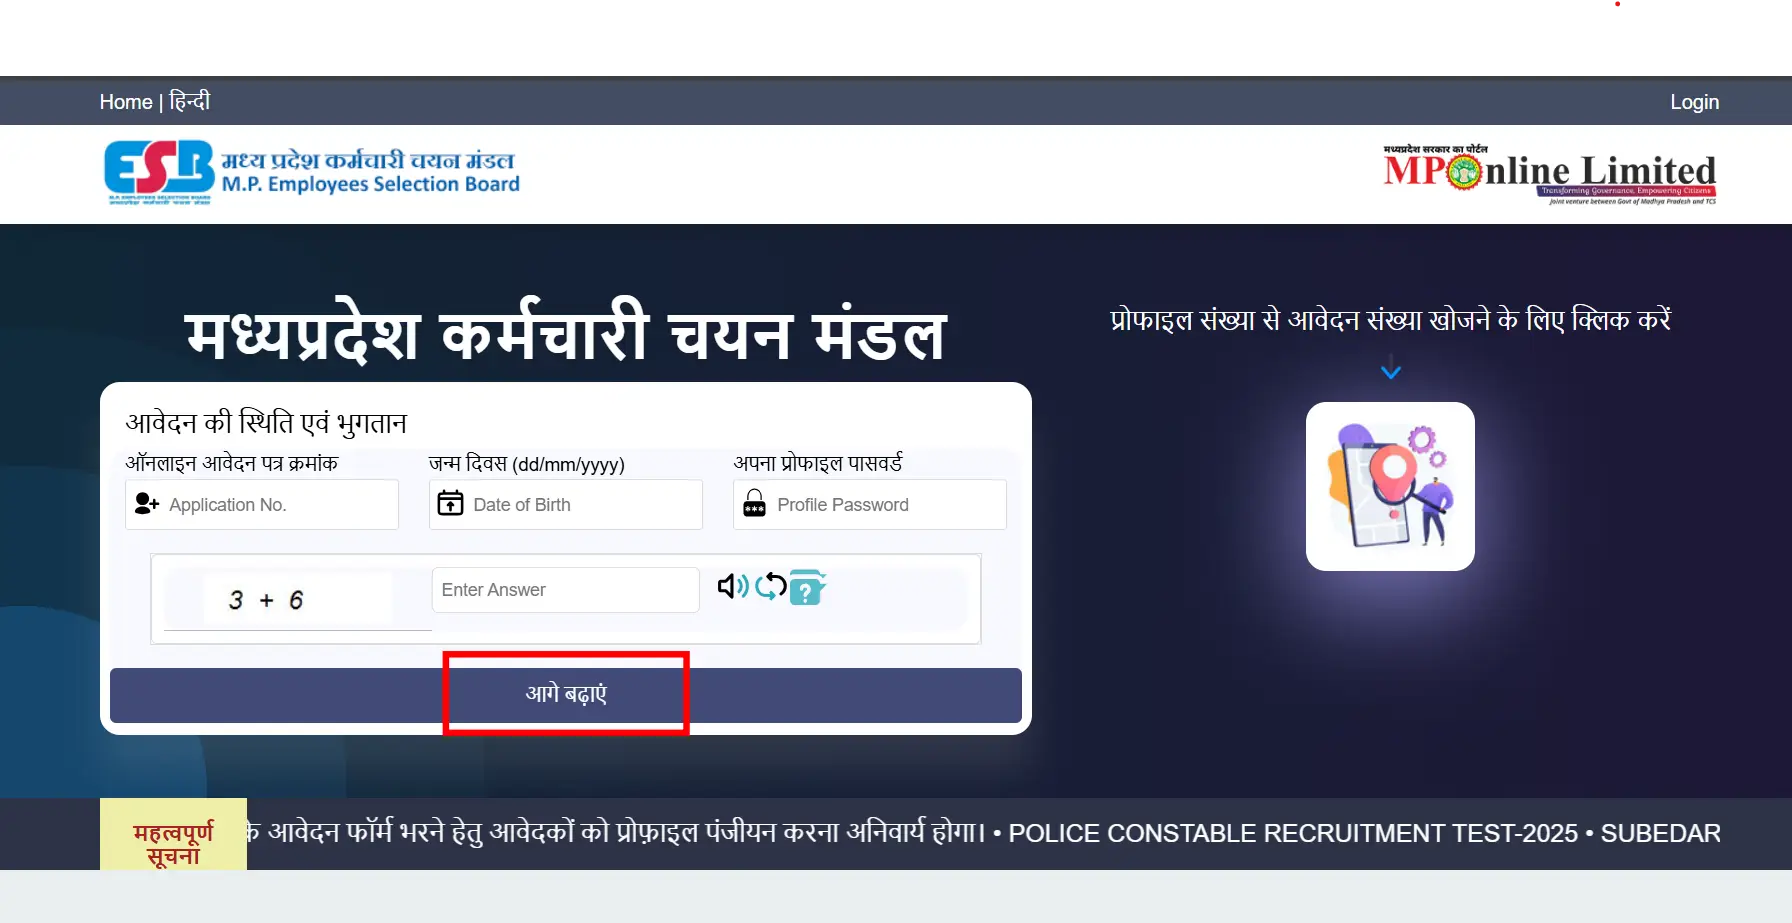Image resolution: width=1792 pixels, height=923 pixels.
Task: Focus the Profile Password field
Action: tap(870, 504)
